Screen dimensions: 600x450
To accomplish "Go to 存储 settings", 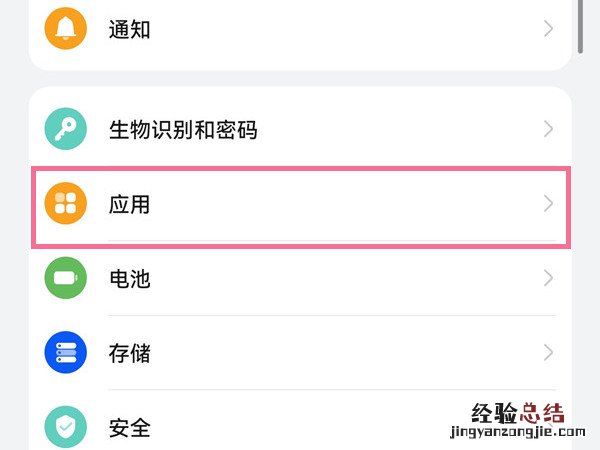I will point(129,353).
